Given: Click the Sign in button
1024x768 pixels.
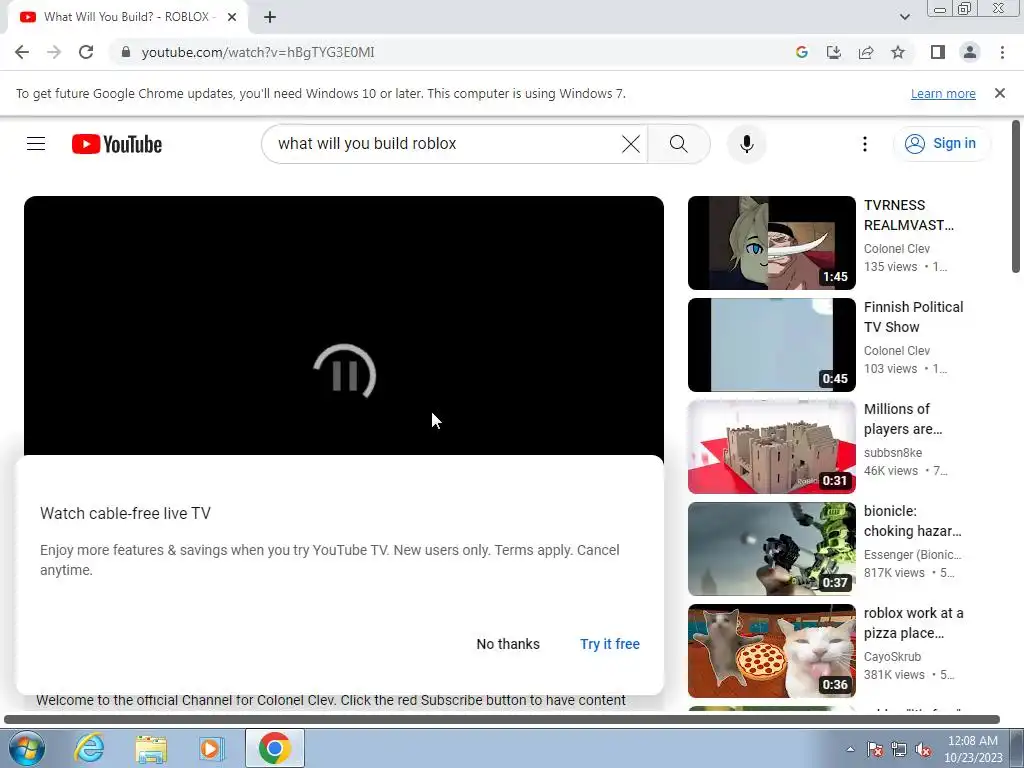Looking at the screenshot, I should pyautogui.click(x=941, y=144).
